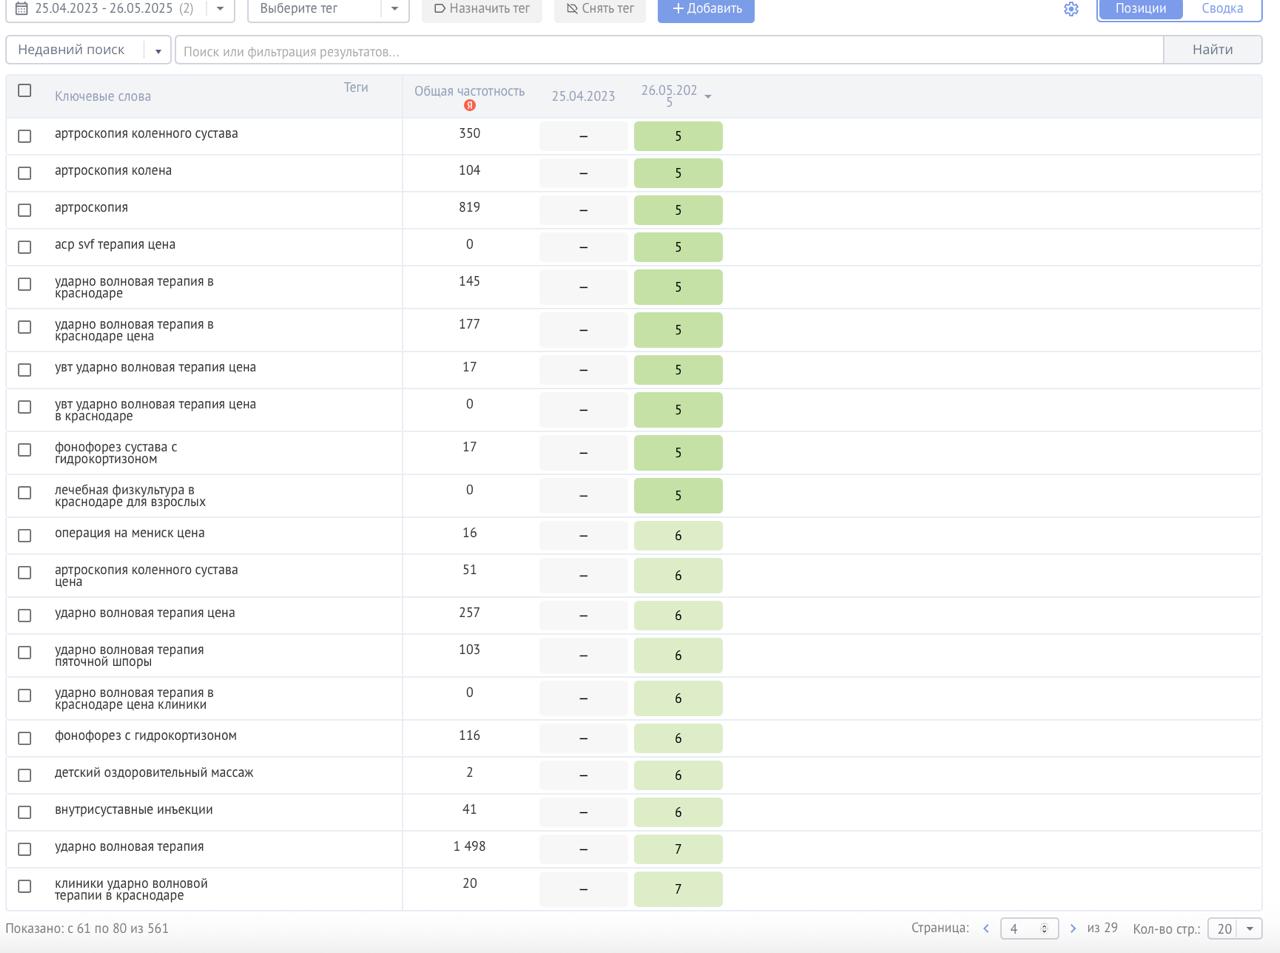The image size is (1280, 953).
Task: Click the page number stepper arrows
Action: (1044, 929)
